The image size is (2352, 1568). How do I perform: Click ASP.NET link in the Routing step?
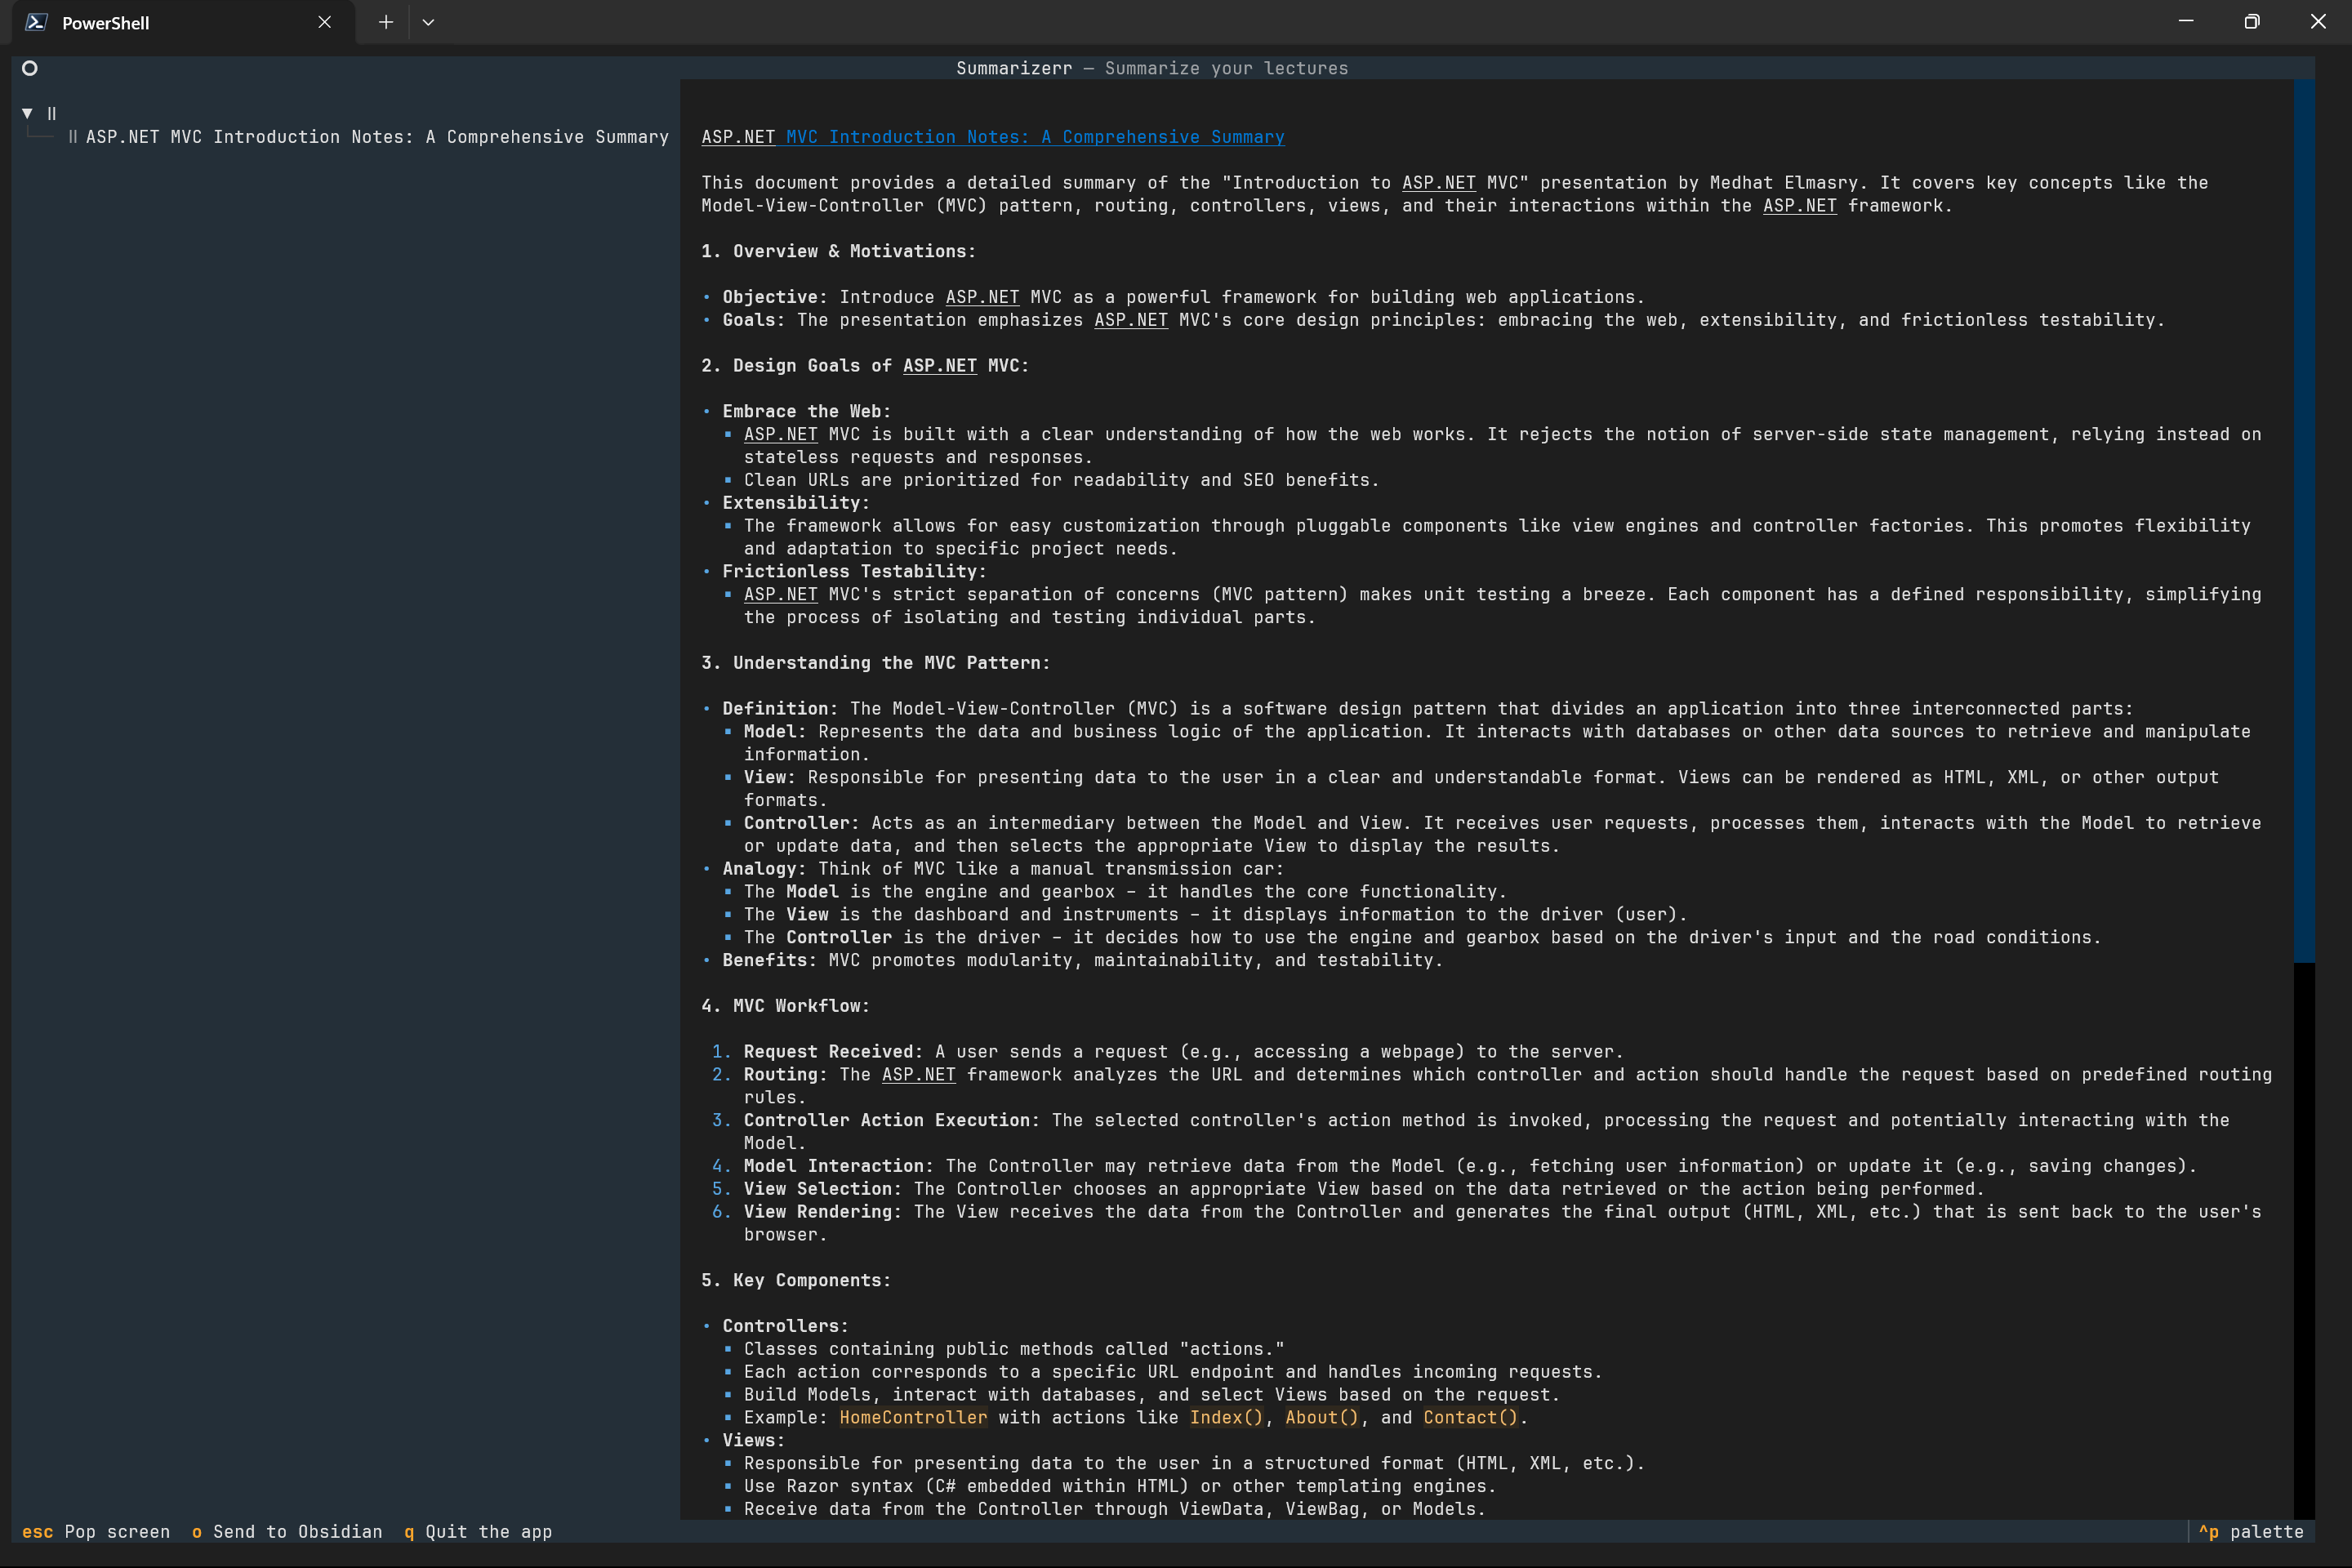coord(918,1074)
